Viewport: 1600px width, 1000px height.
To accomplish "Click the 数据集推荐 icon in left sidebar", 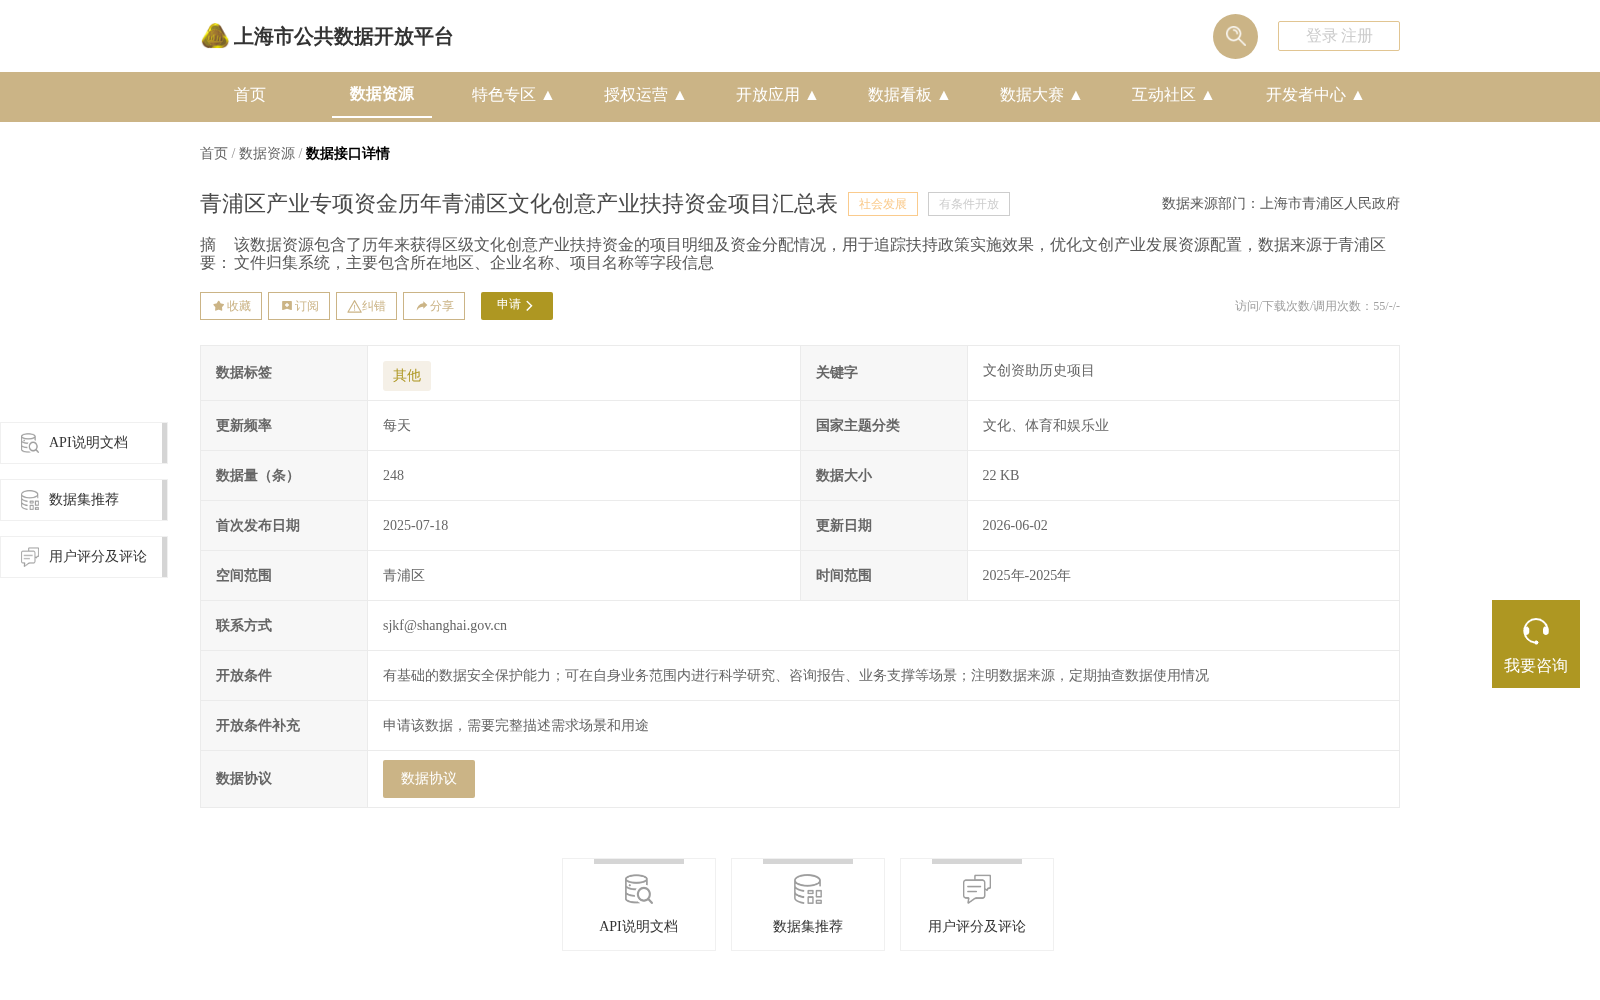I will 30,500.
